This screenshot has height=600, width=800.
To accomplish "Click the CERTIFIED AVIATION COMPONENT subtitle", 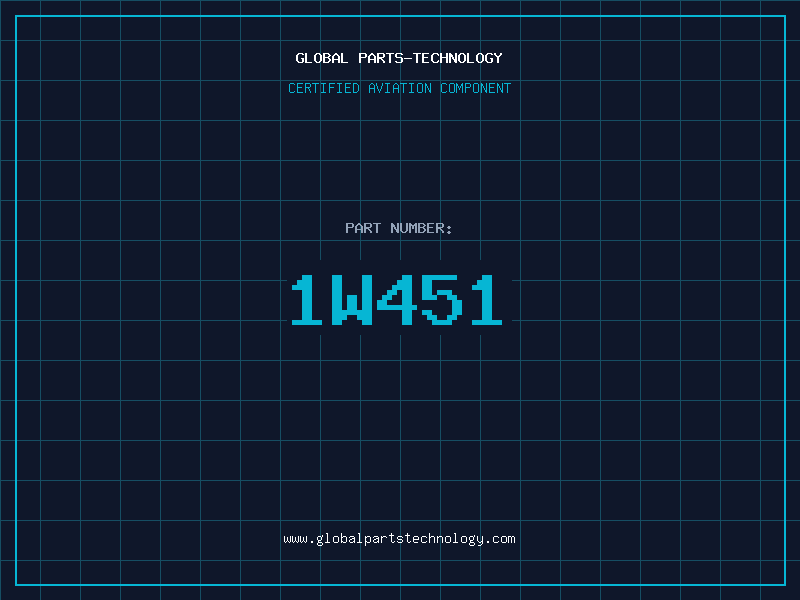I will click(399, 88).
